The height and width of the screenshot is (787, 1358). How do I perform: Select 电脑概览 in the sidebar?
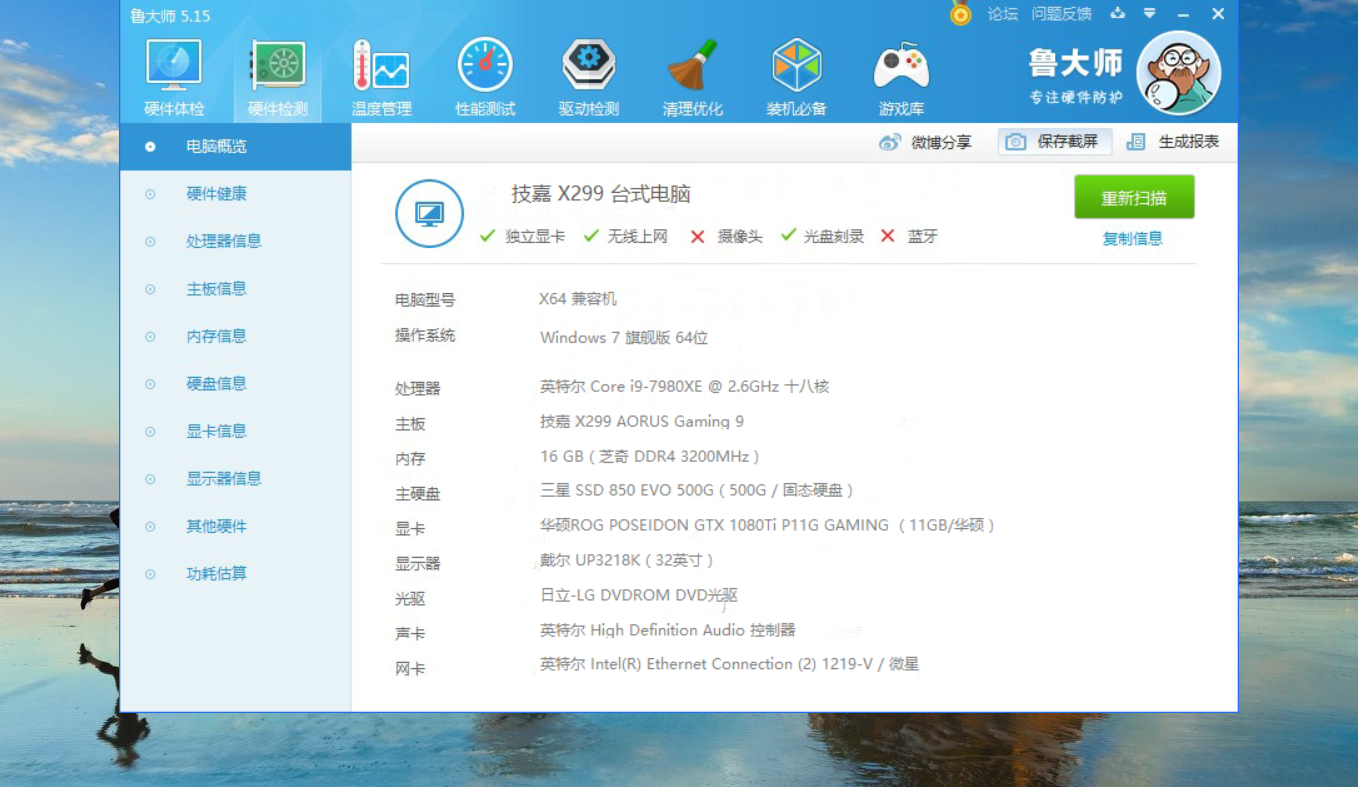click(235, 146)
